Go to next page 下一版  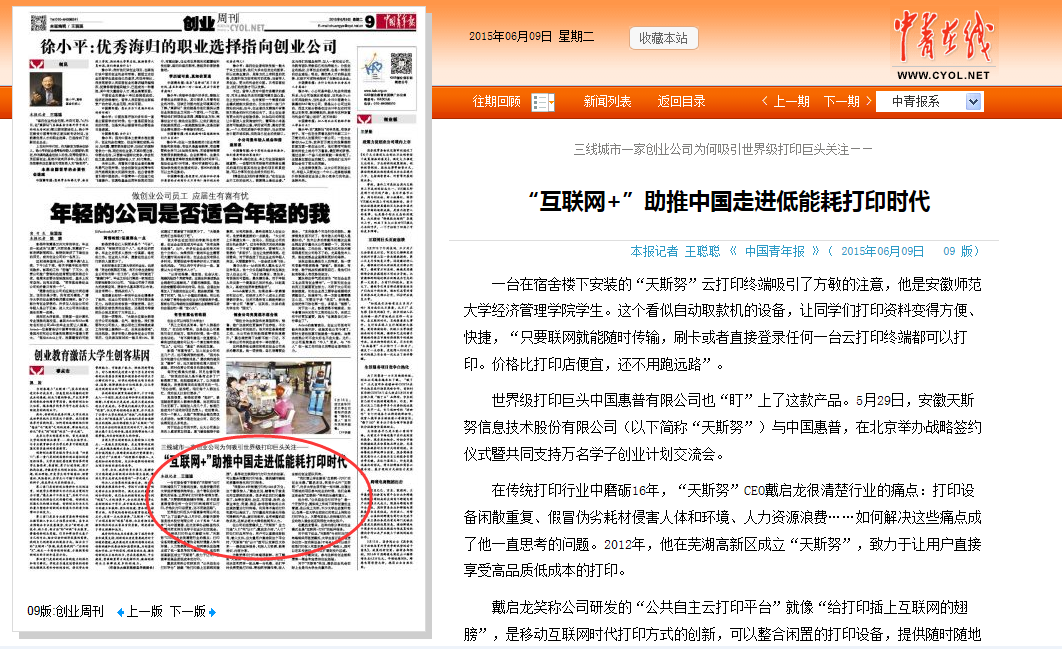click(x=188, y=612)
